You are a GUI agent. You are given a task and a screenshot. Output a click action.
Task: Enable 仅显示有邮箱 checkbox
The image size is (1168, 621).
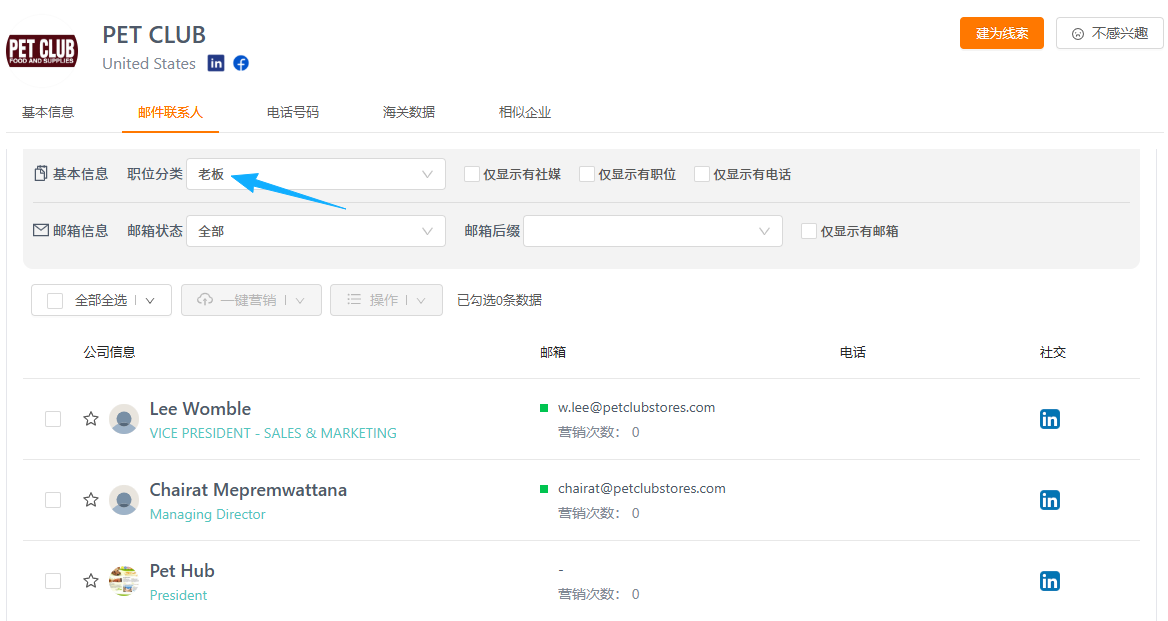click(809, 231)
